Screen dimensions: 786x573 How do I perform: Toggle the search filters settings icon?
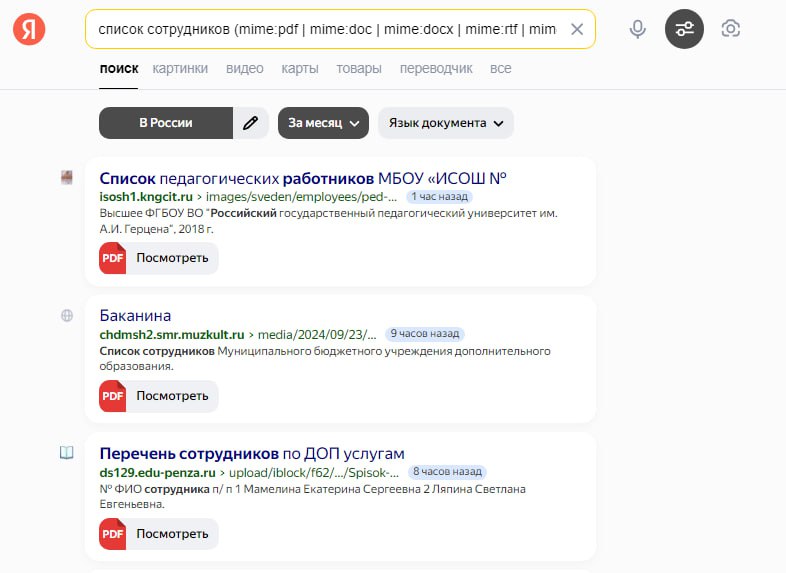tap(684, 29)
